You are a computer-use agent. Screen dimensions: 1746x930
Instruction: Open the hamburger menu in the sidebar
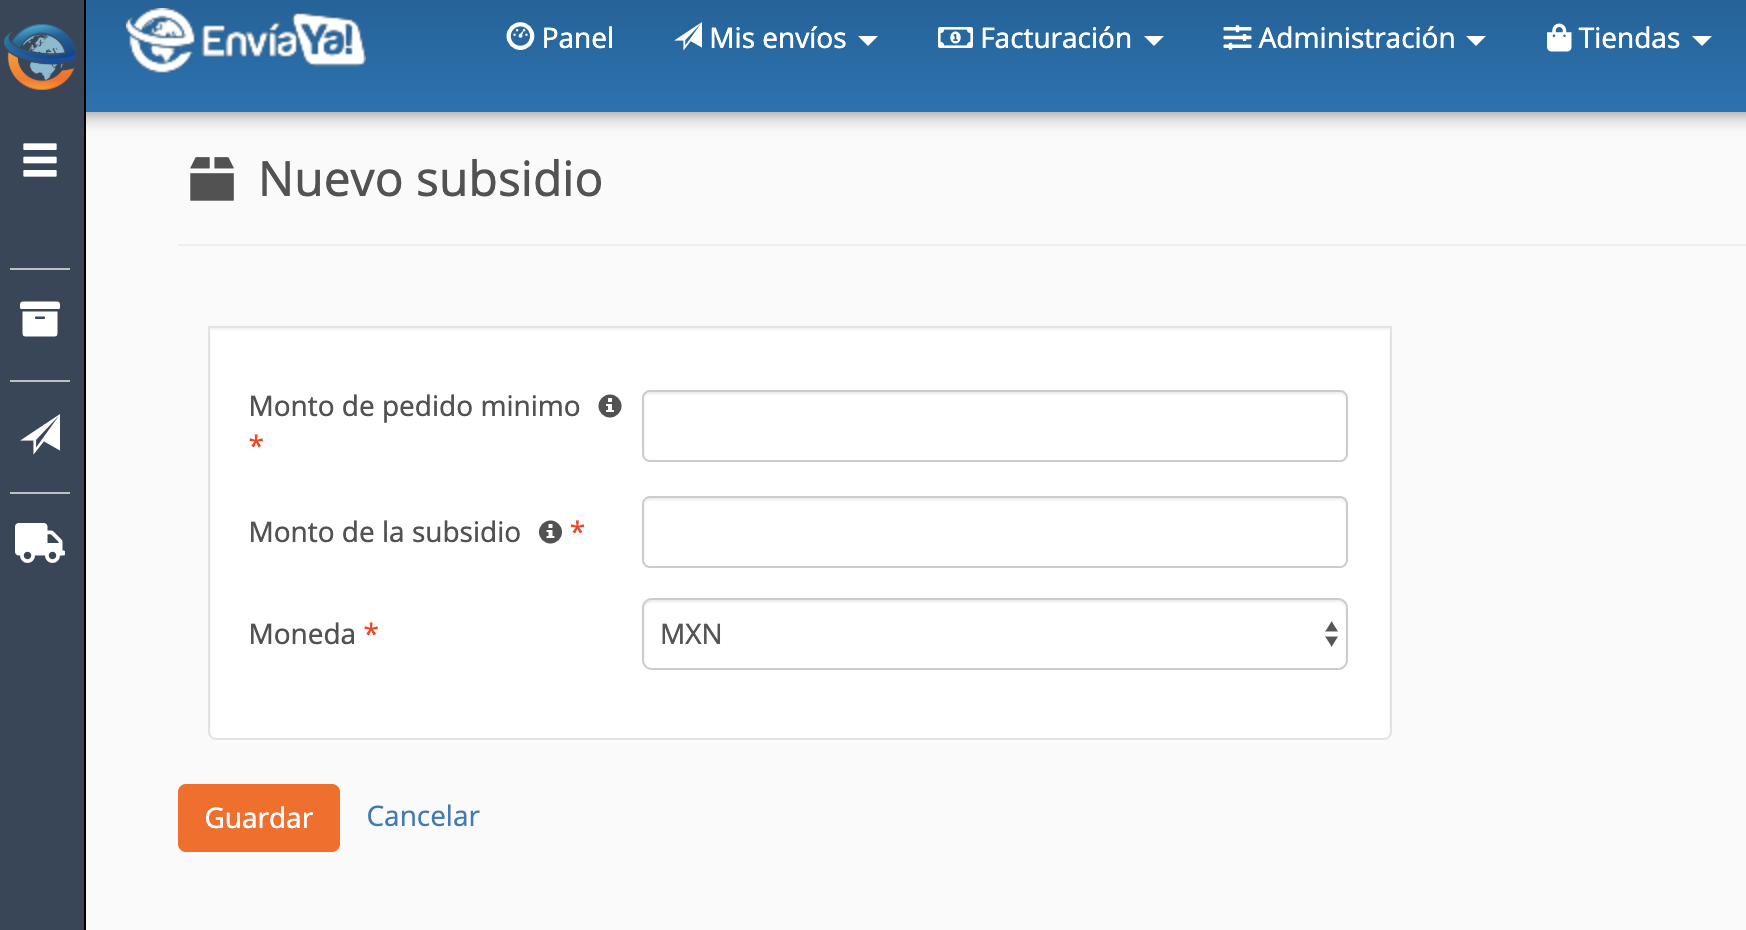(x=40, y=160)
